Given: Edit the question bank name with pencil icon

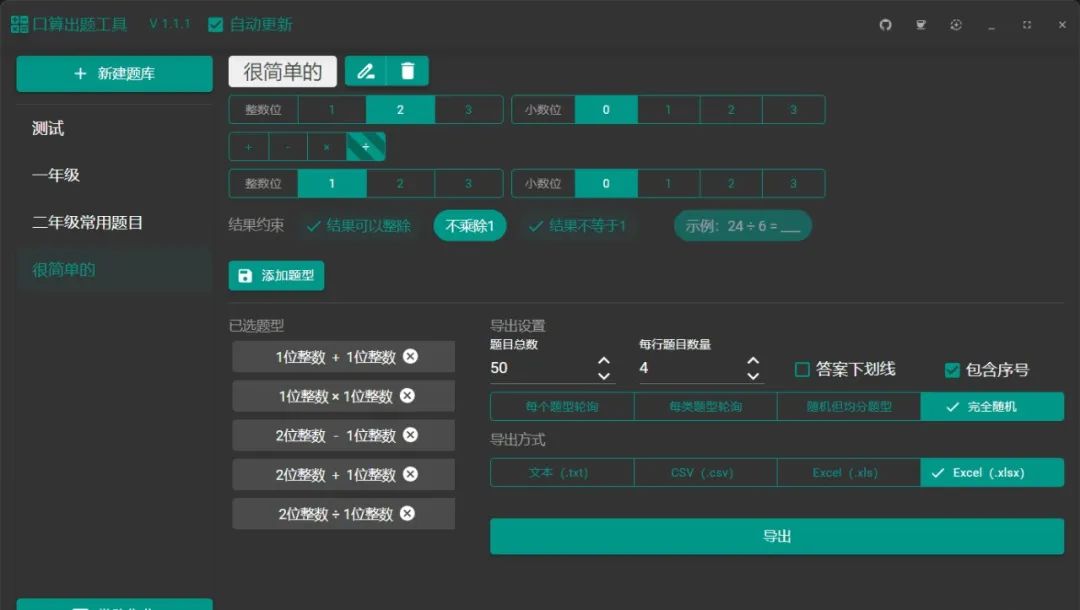Looking at the screenshot, I should 366,71.
